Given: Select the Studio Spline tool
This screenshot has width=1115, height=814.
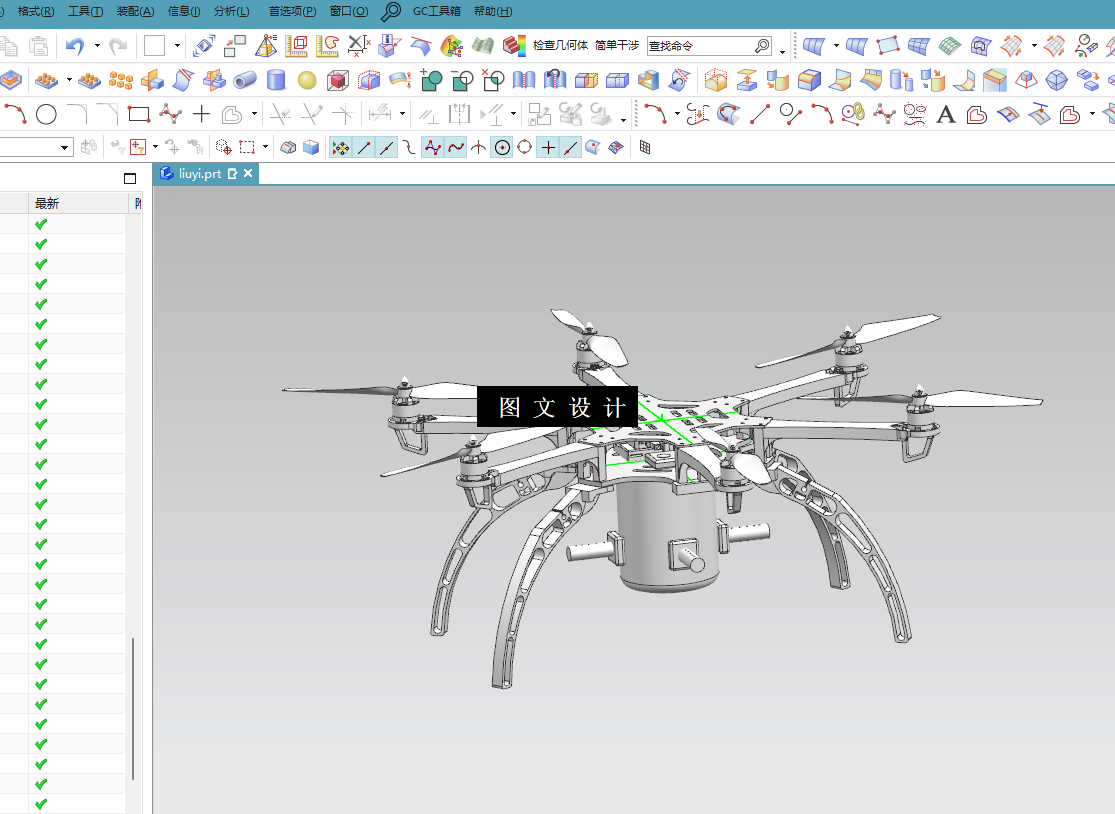Looking at the screenshot, I should [170, 114].
